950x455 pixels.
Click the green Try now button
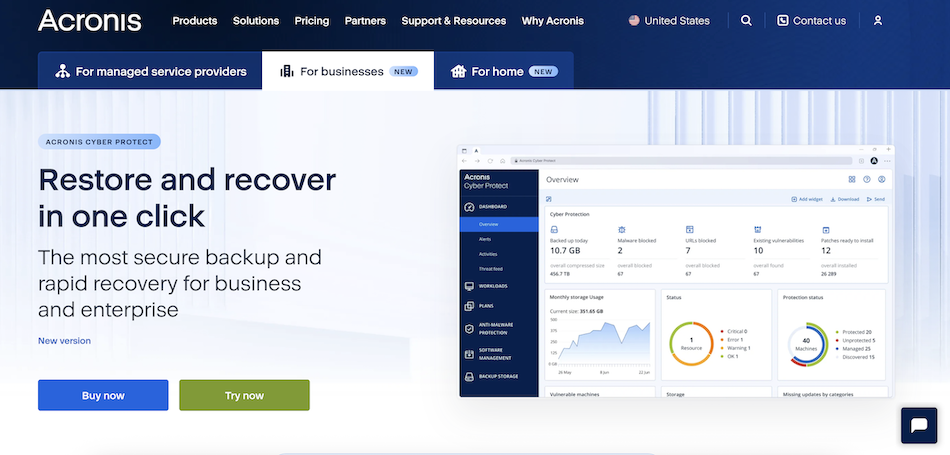[244, 395]
